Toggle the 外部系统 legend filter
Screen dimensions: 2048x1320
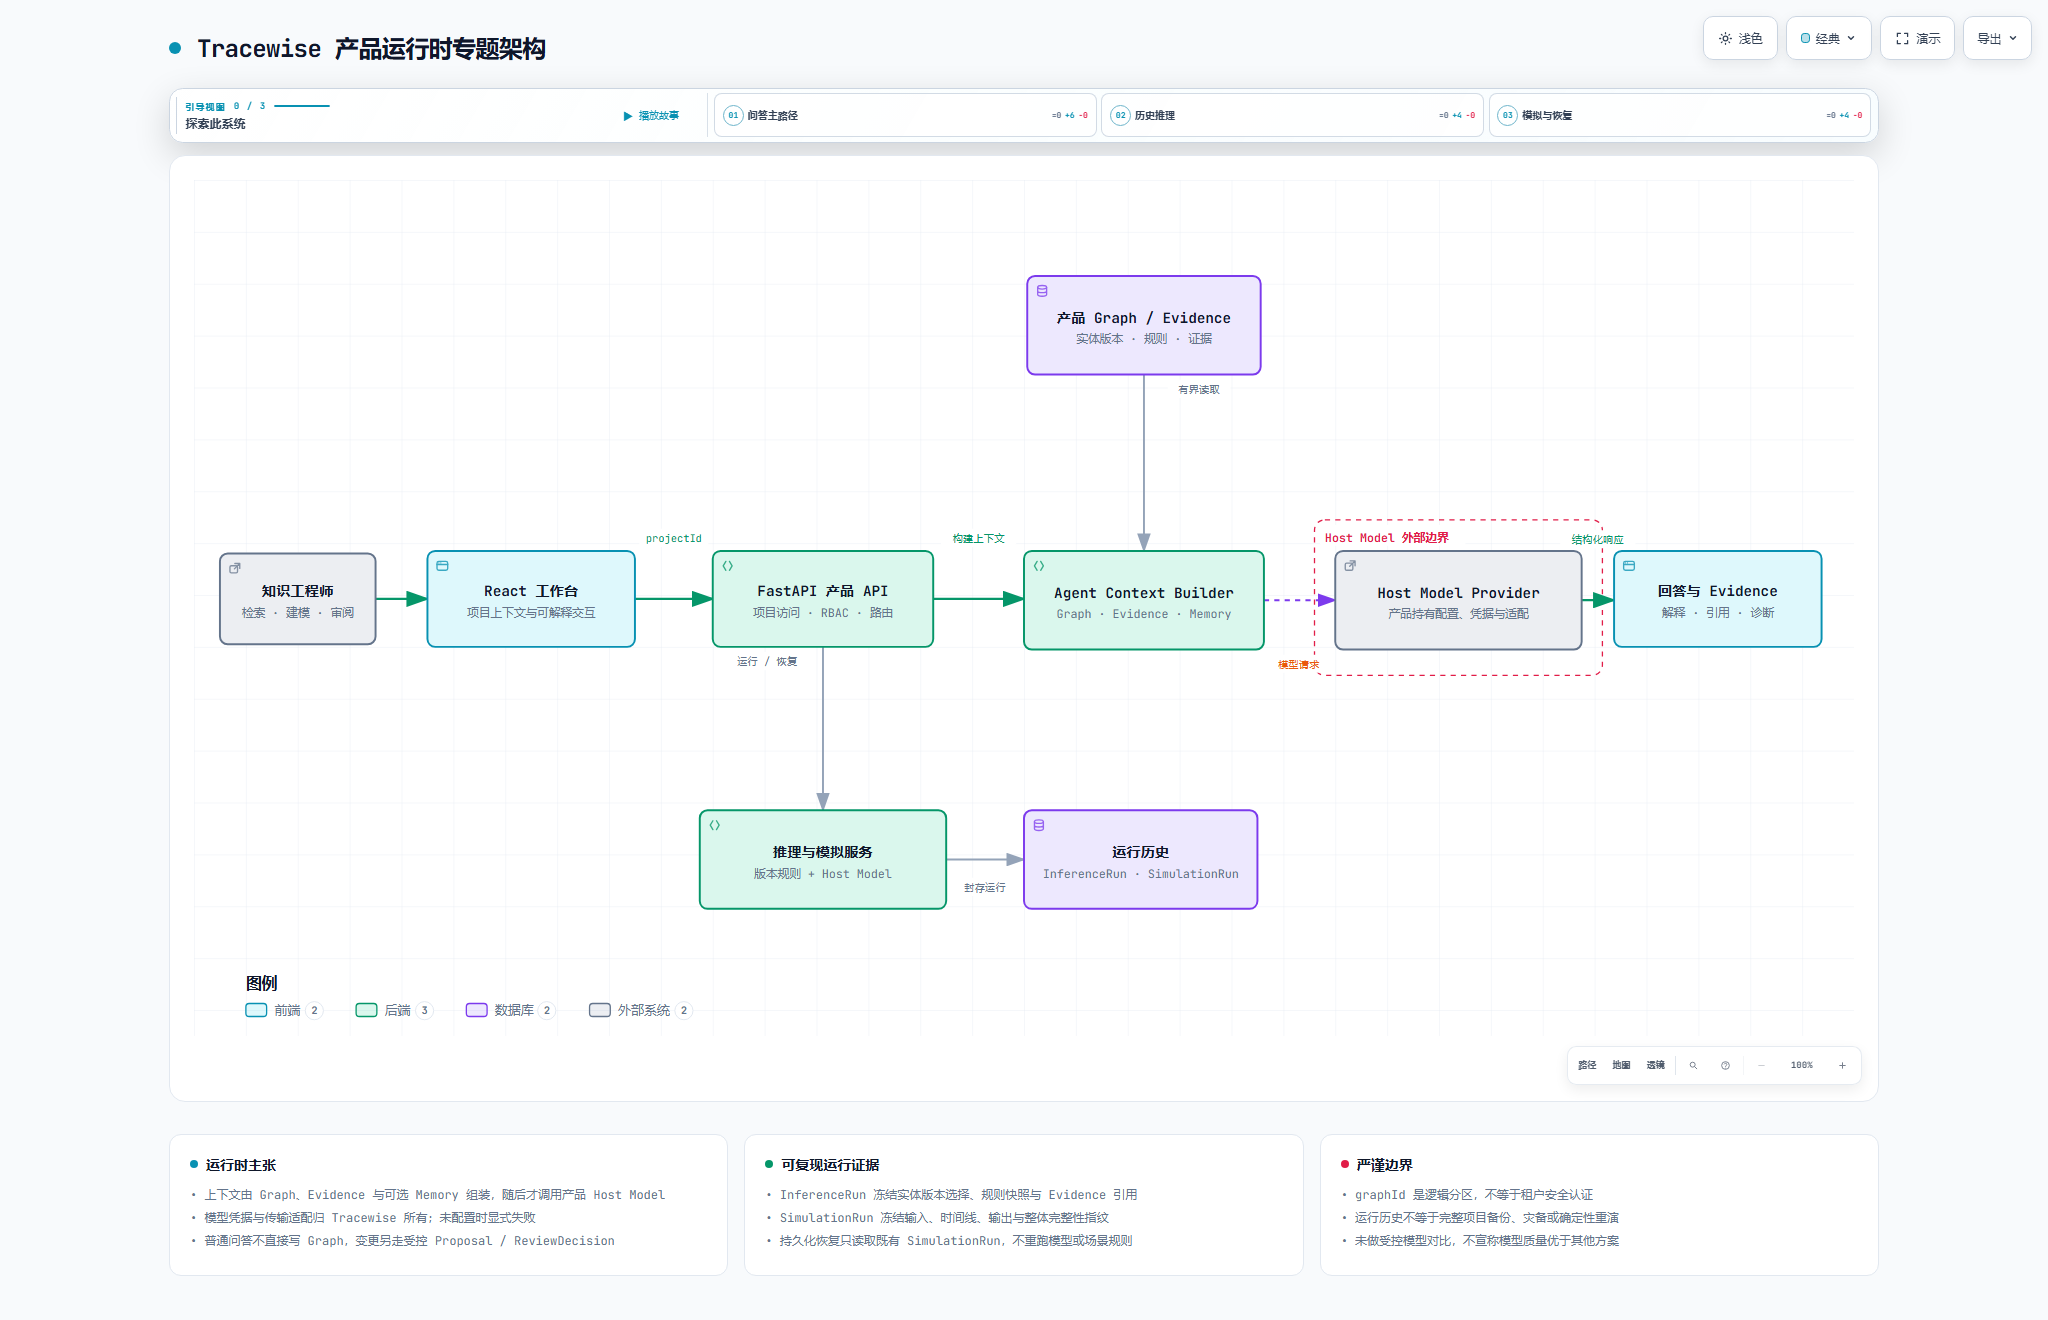(x=640, y=1010)
